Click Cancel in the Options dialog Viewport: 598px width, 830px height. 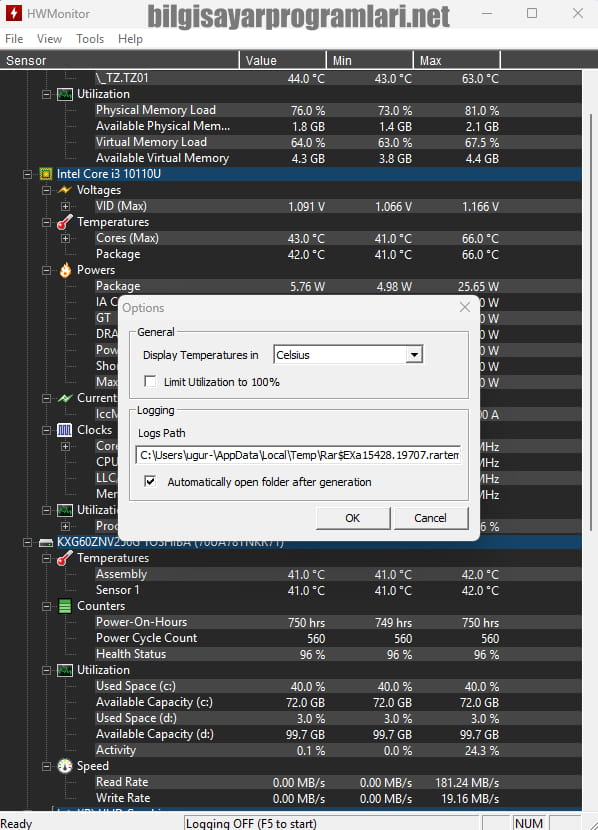pos(431,518)
